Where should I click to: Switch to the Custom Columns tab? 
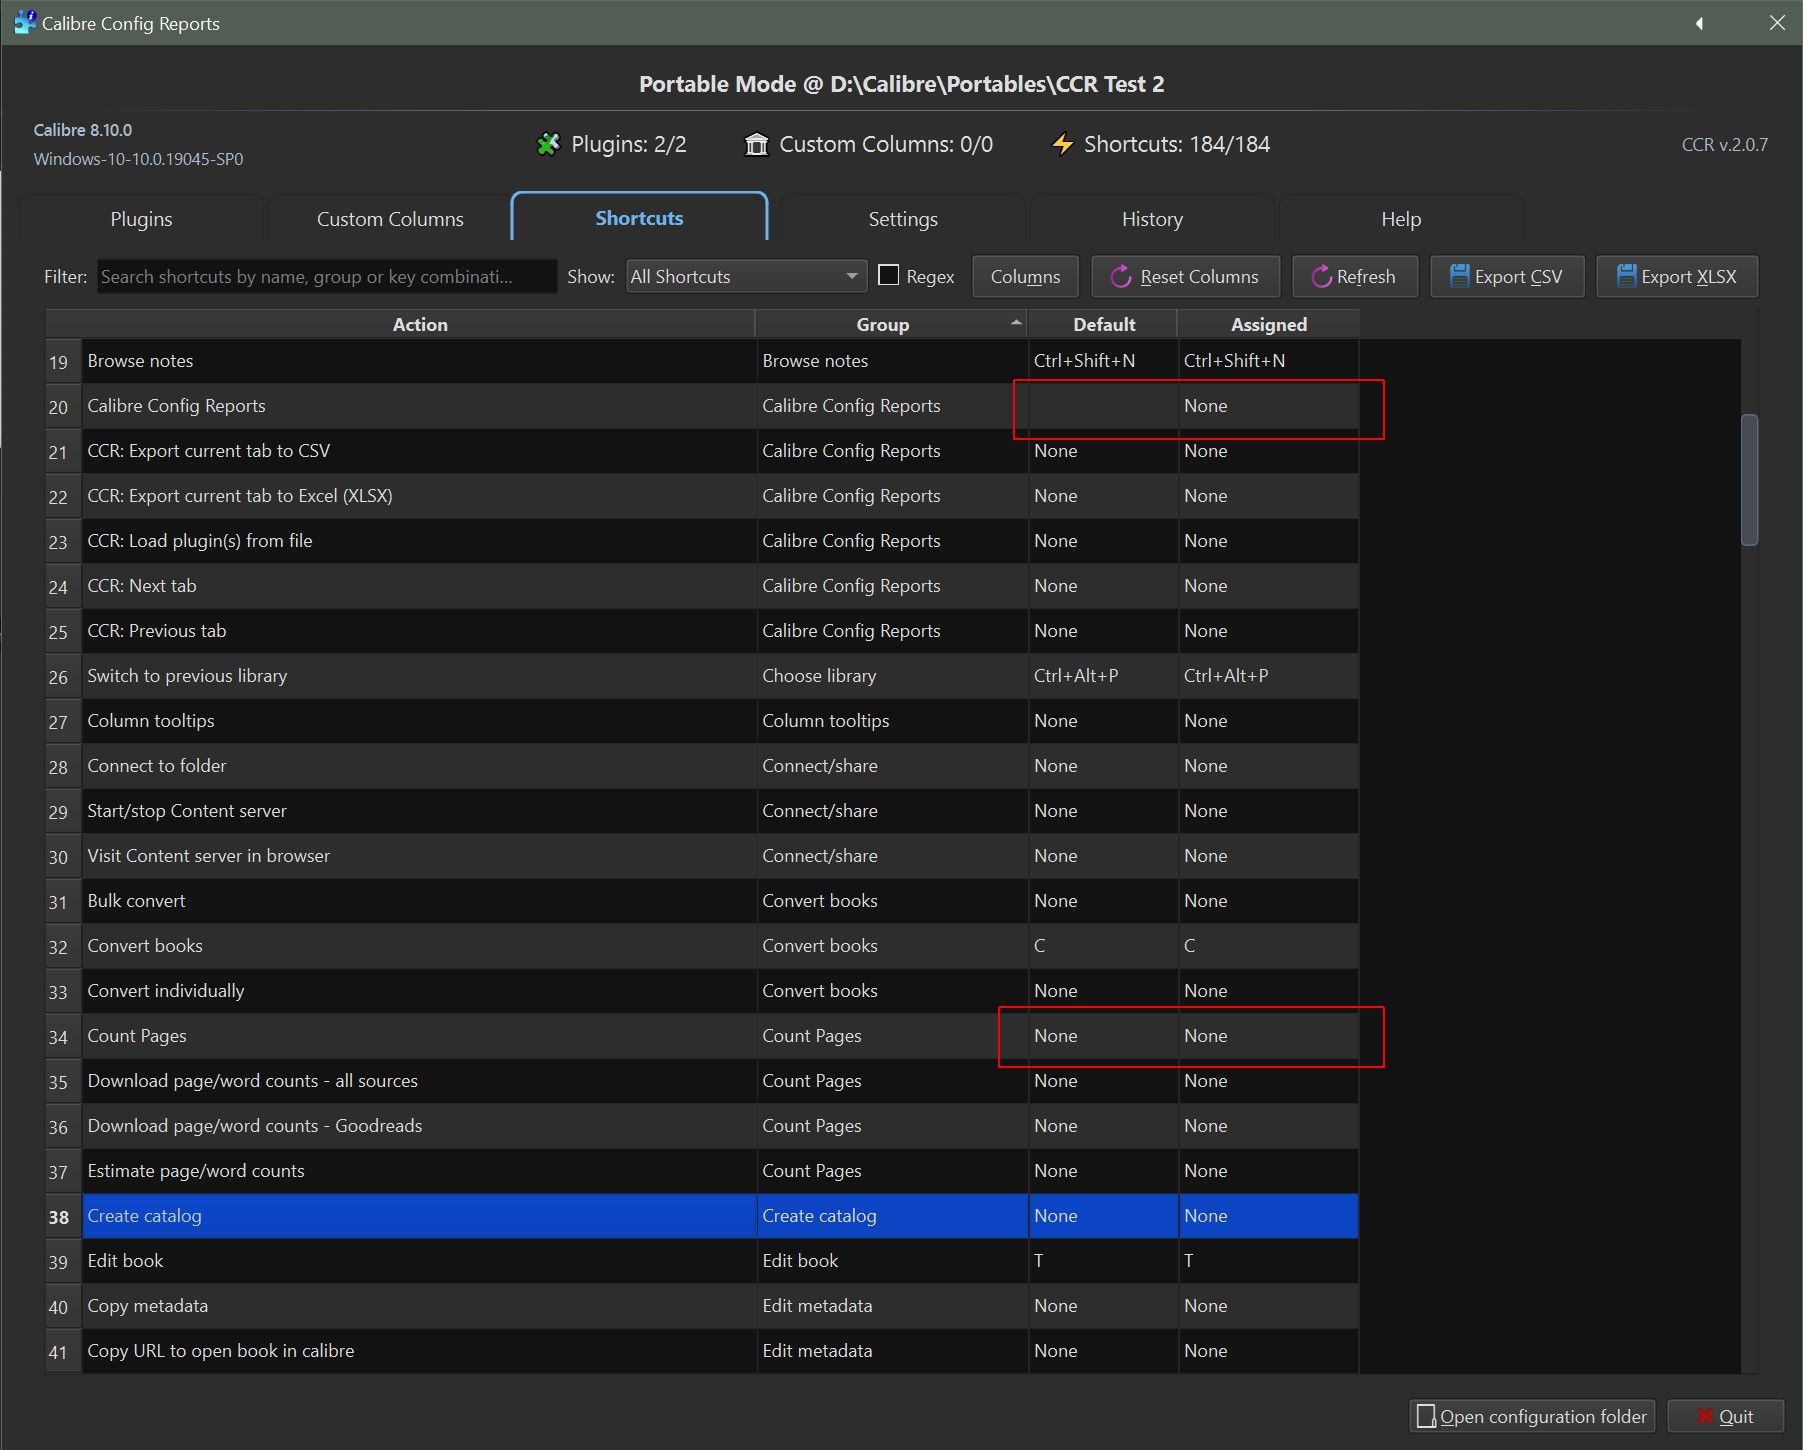pos(390,218)
